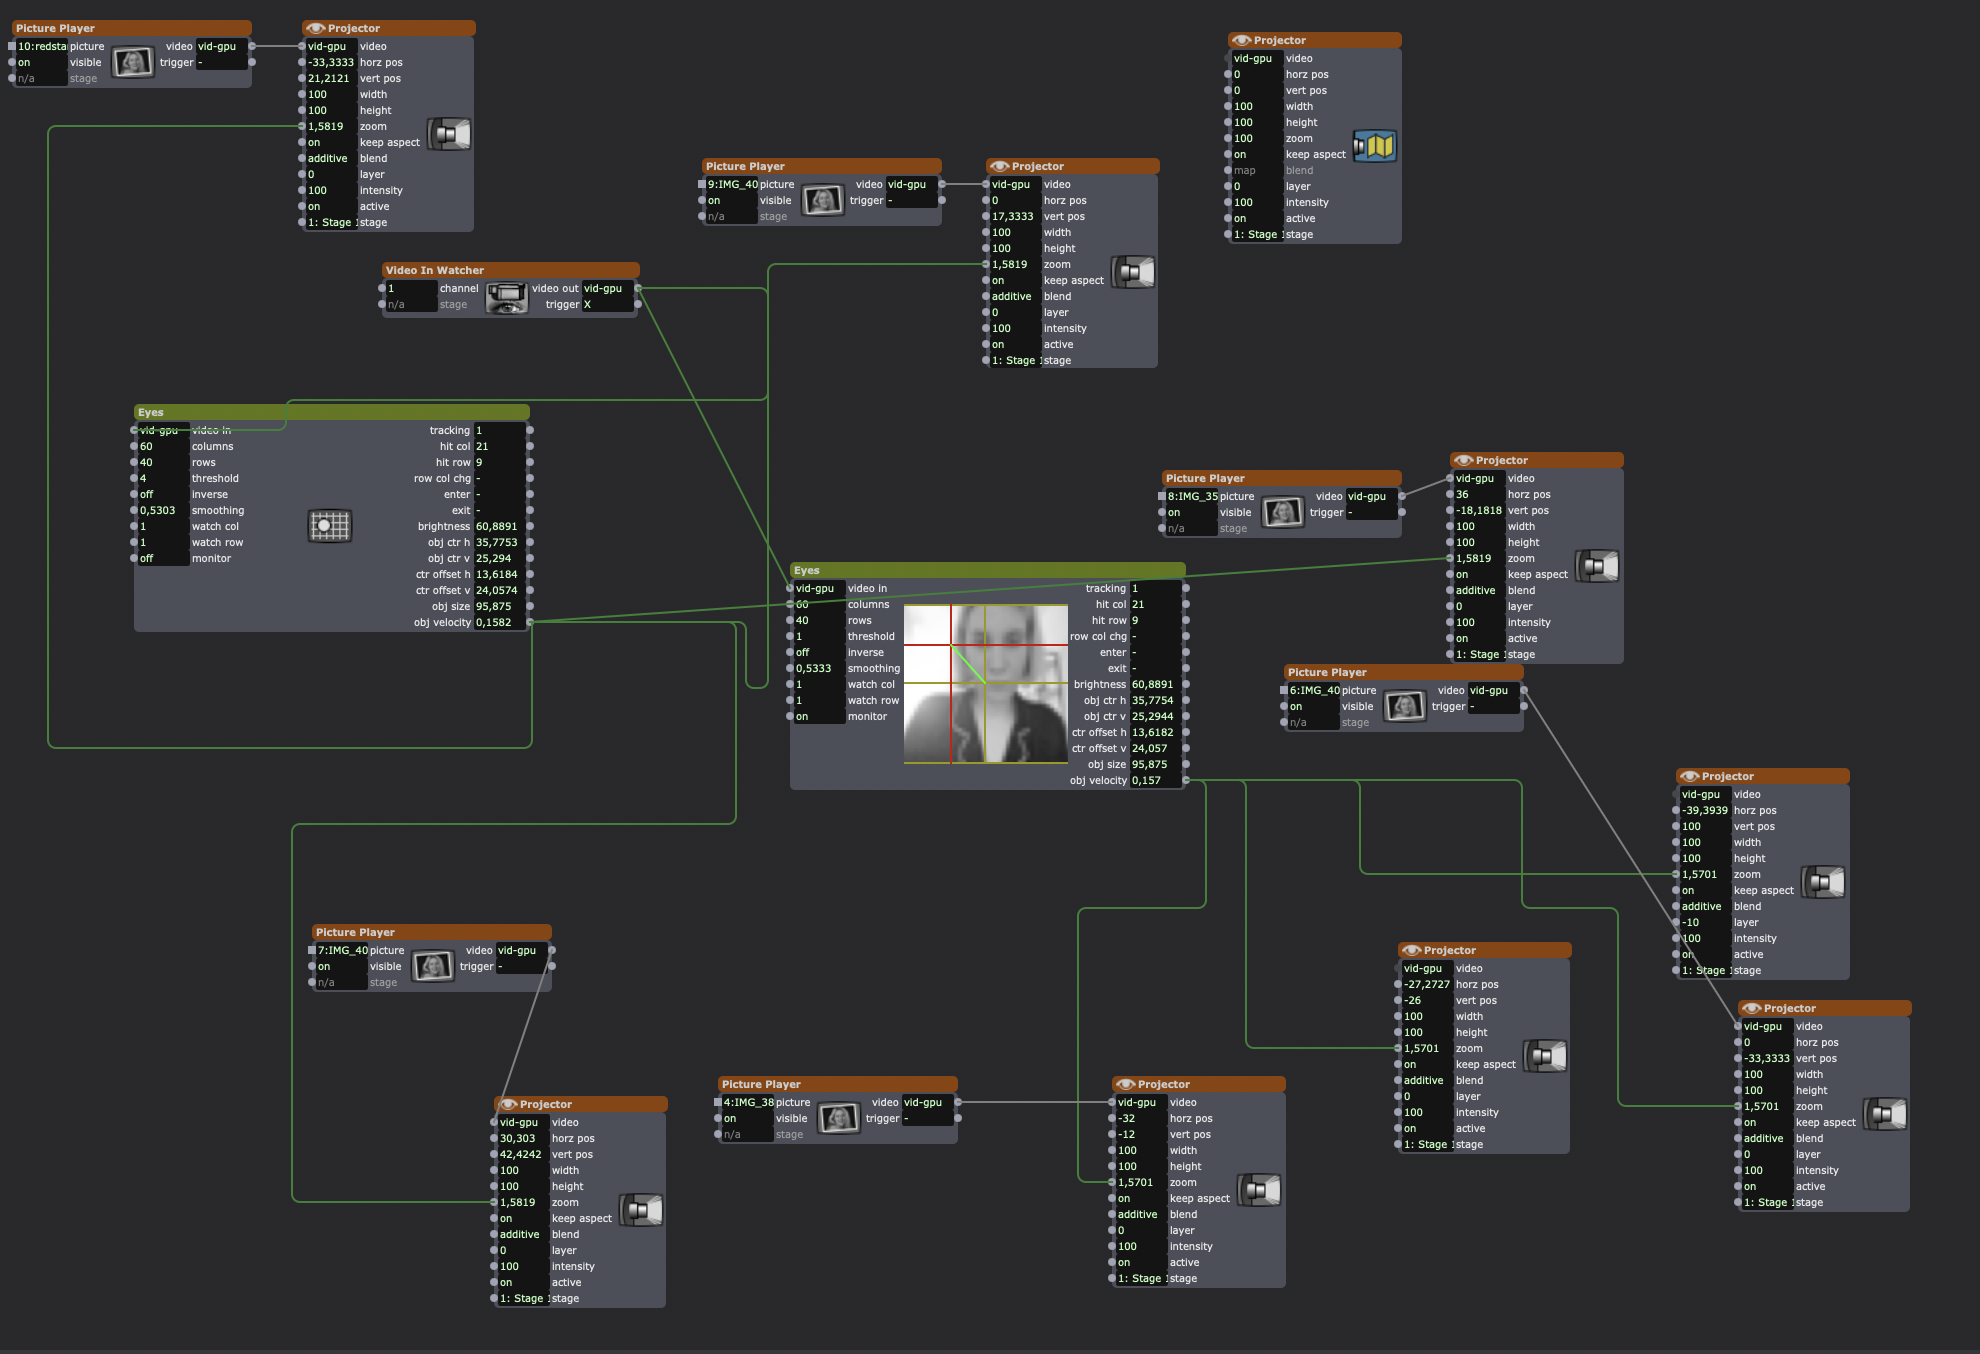This screenshot has height=1354, width=1980.
Task: Click eye icon on Projector with horz pos 30,303
Action: click(508, 1104)
